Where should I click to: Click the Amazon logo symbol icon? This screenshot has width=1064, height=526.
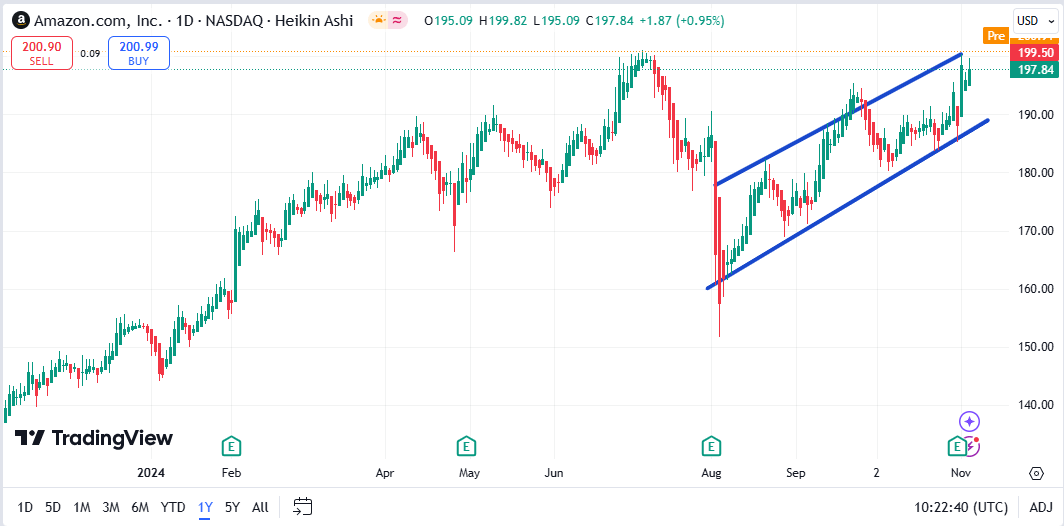tap(20, 20)
